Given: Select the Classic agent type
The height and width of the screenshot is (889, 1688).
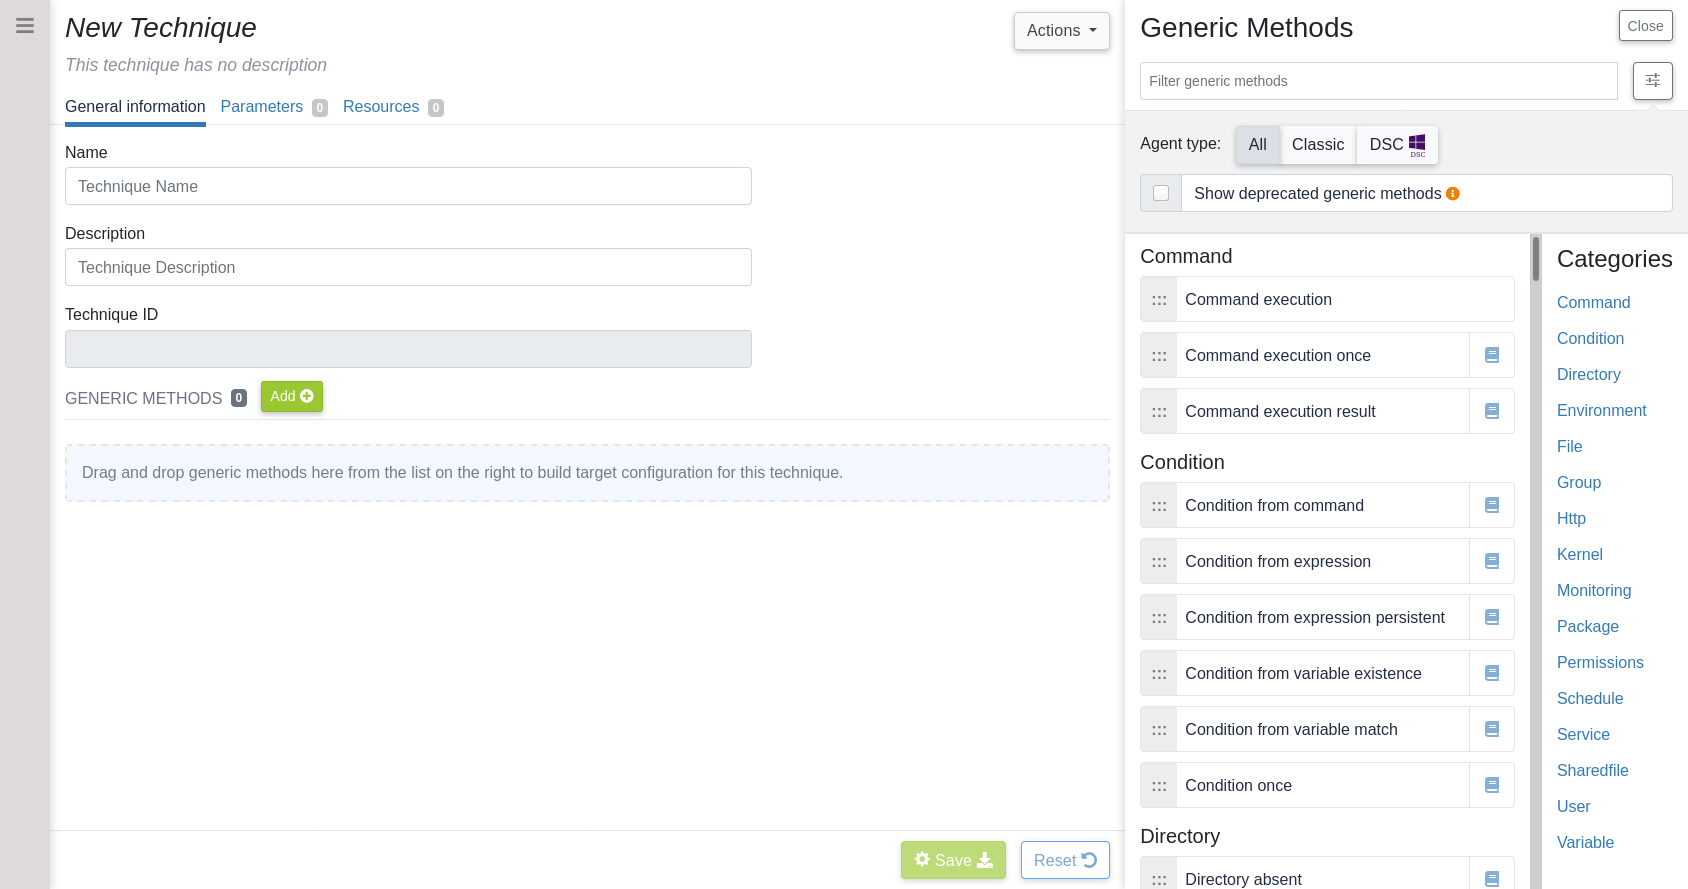Looking at the screenshot, I should [x=1317, y=145].
